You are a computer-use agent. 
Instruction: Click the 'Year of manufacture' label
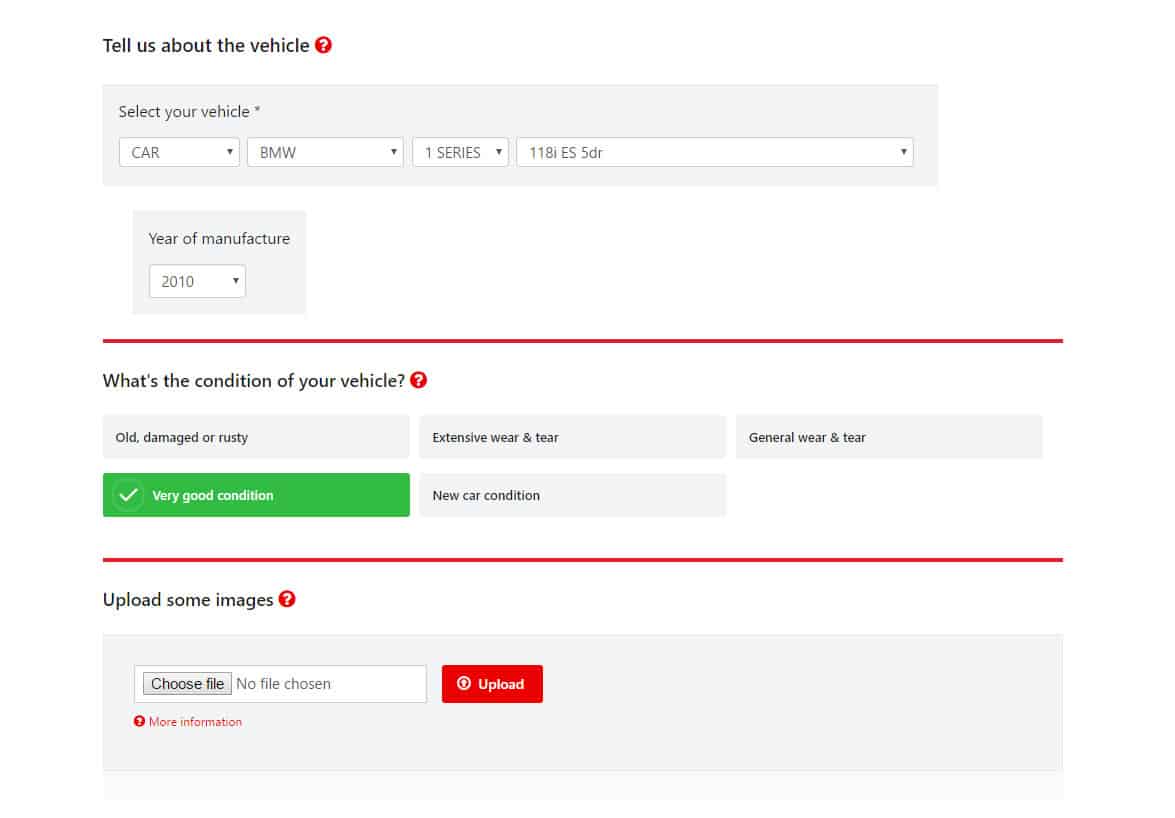click(219, 239)
